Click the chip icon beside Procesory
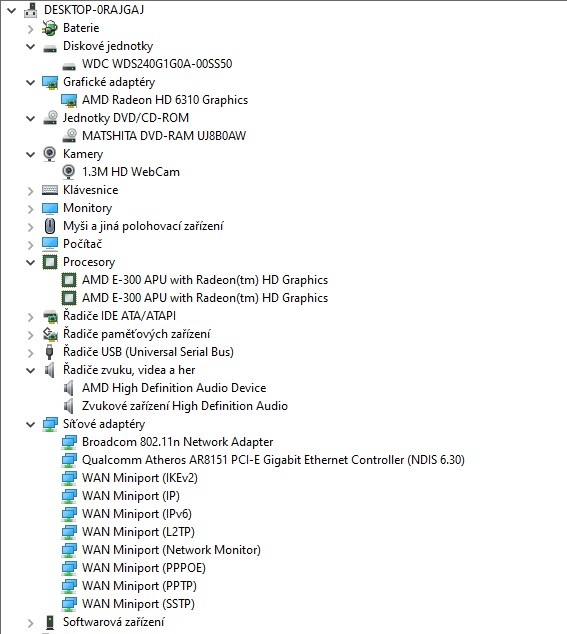The image size is (567, 634). pyautogui.click(x=50, y=262)
